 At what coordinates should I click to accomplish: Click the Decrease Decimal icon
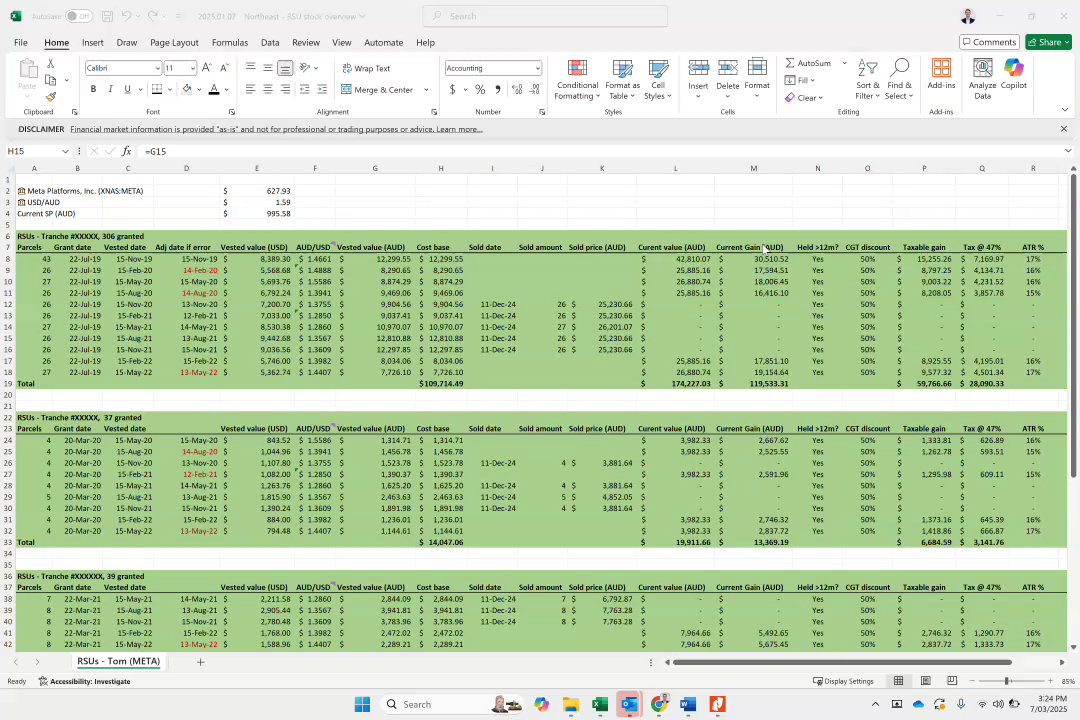click(x=534, y=90)
